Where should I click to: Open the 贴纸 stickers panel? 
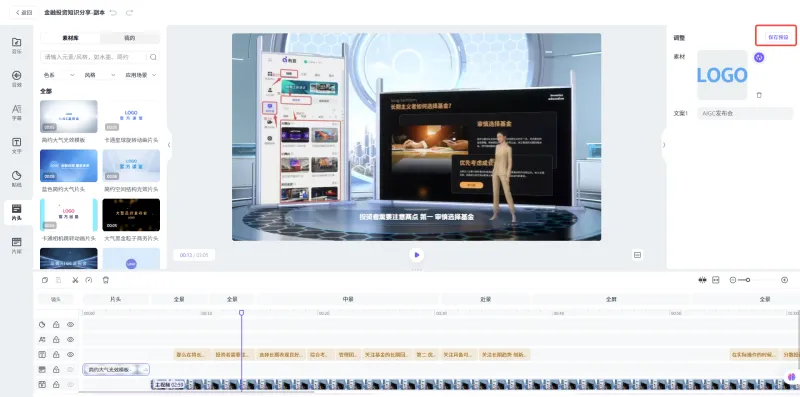point(16,179)
